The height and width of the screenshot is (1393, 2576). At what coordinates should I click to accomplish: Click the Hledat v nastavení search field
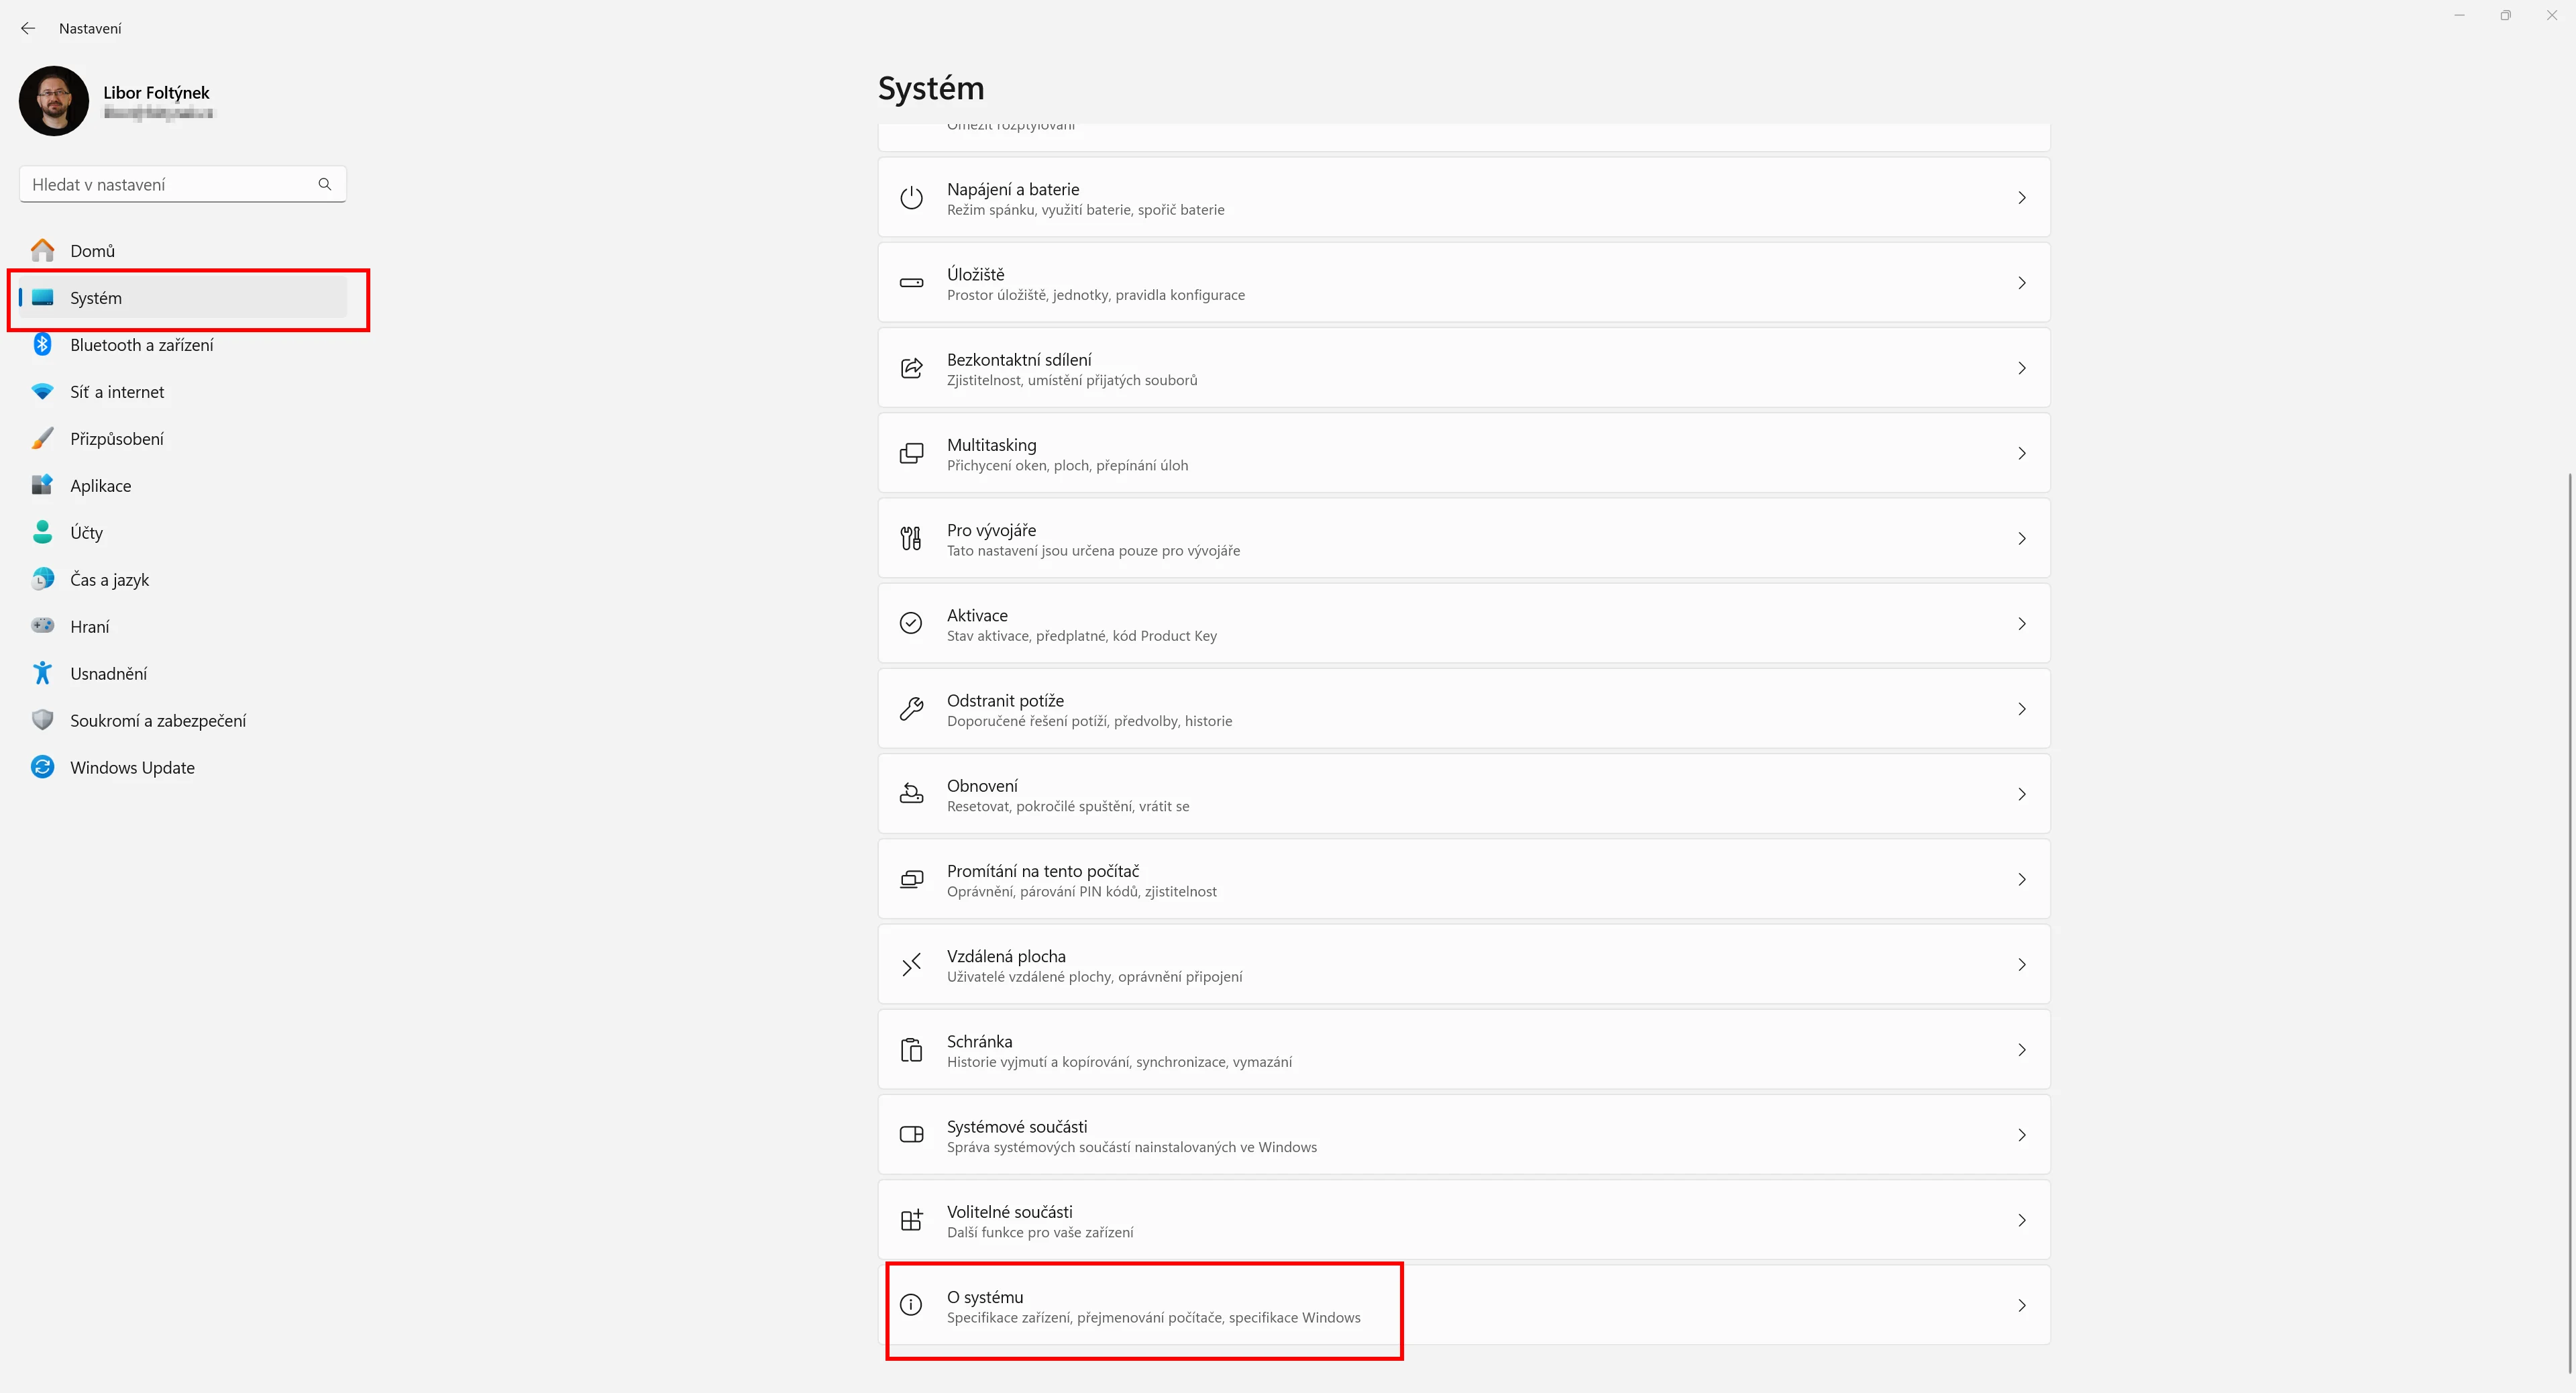(x=183, y=184)
